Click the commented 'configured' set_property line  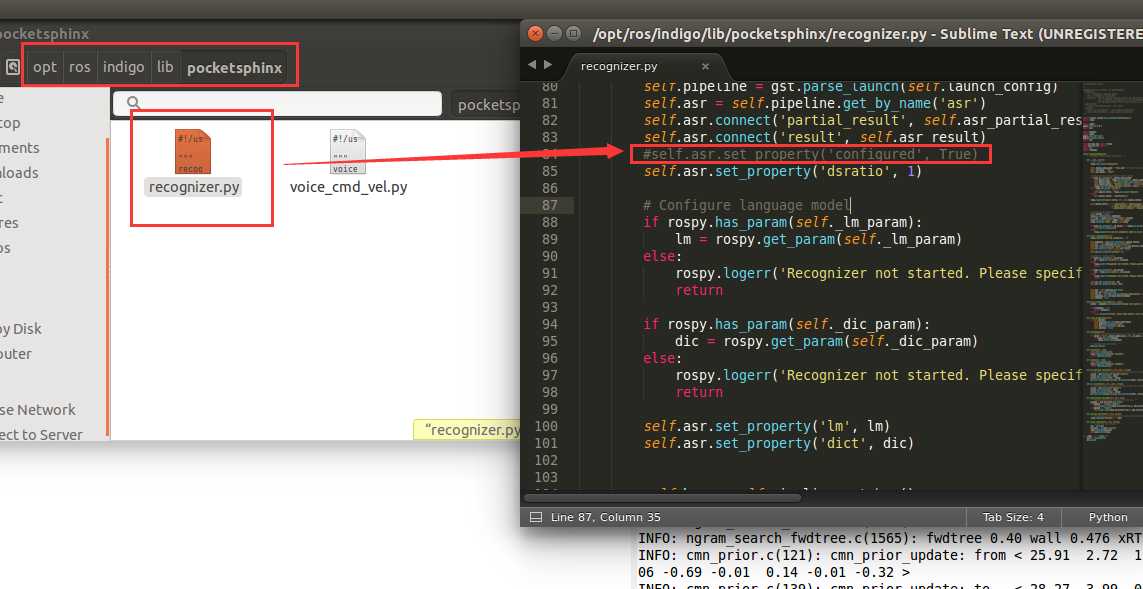(811, 155)
